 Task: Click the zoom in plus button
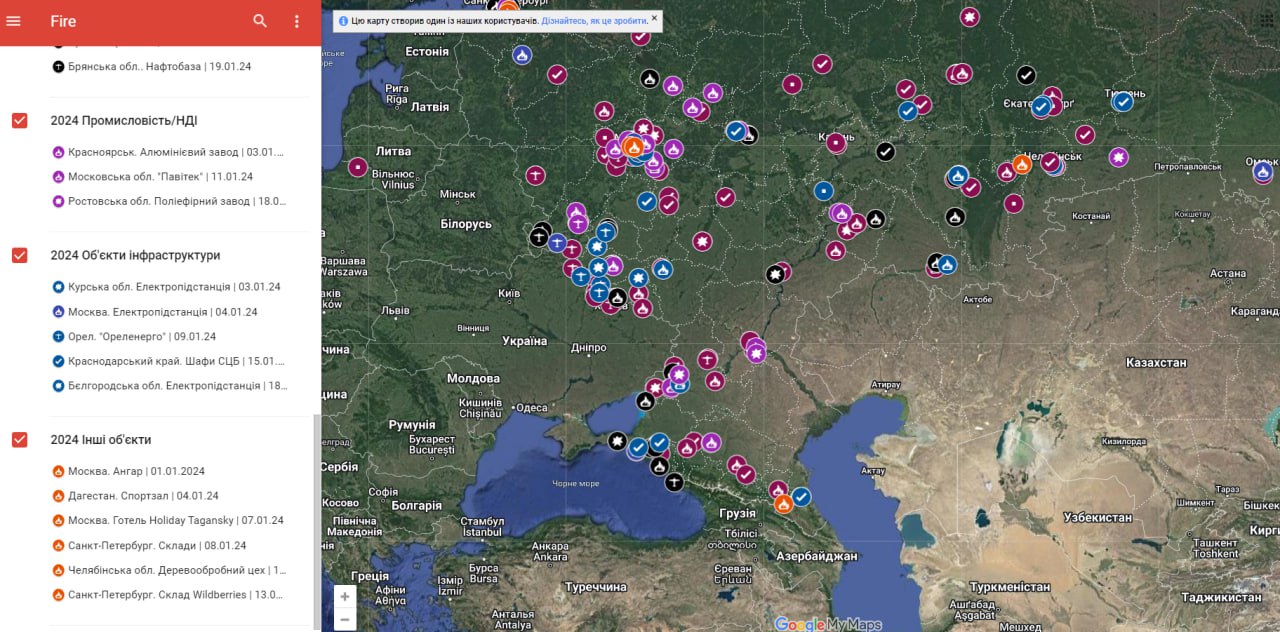tap(345, 596)
